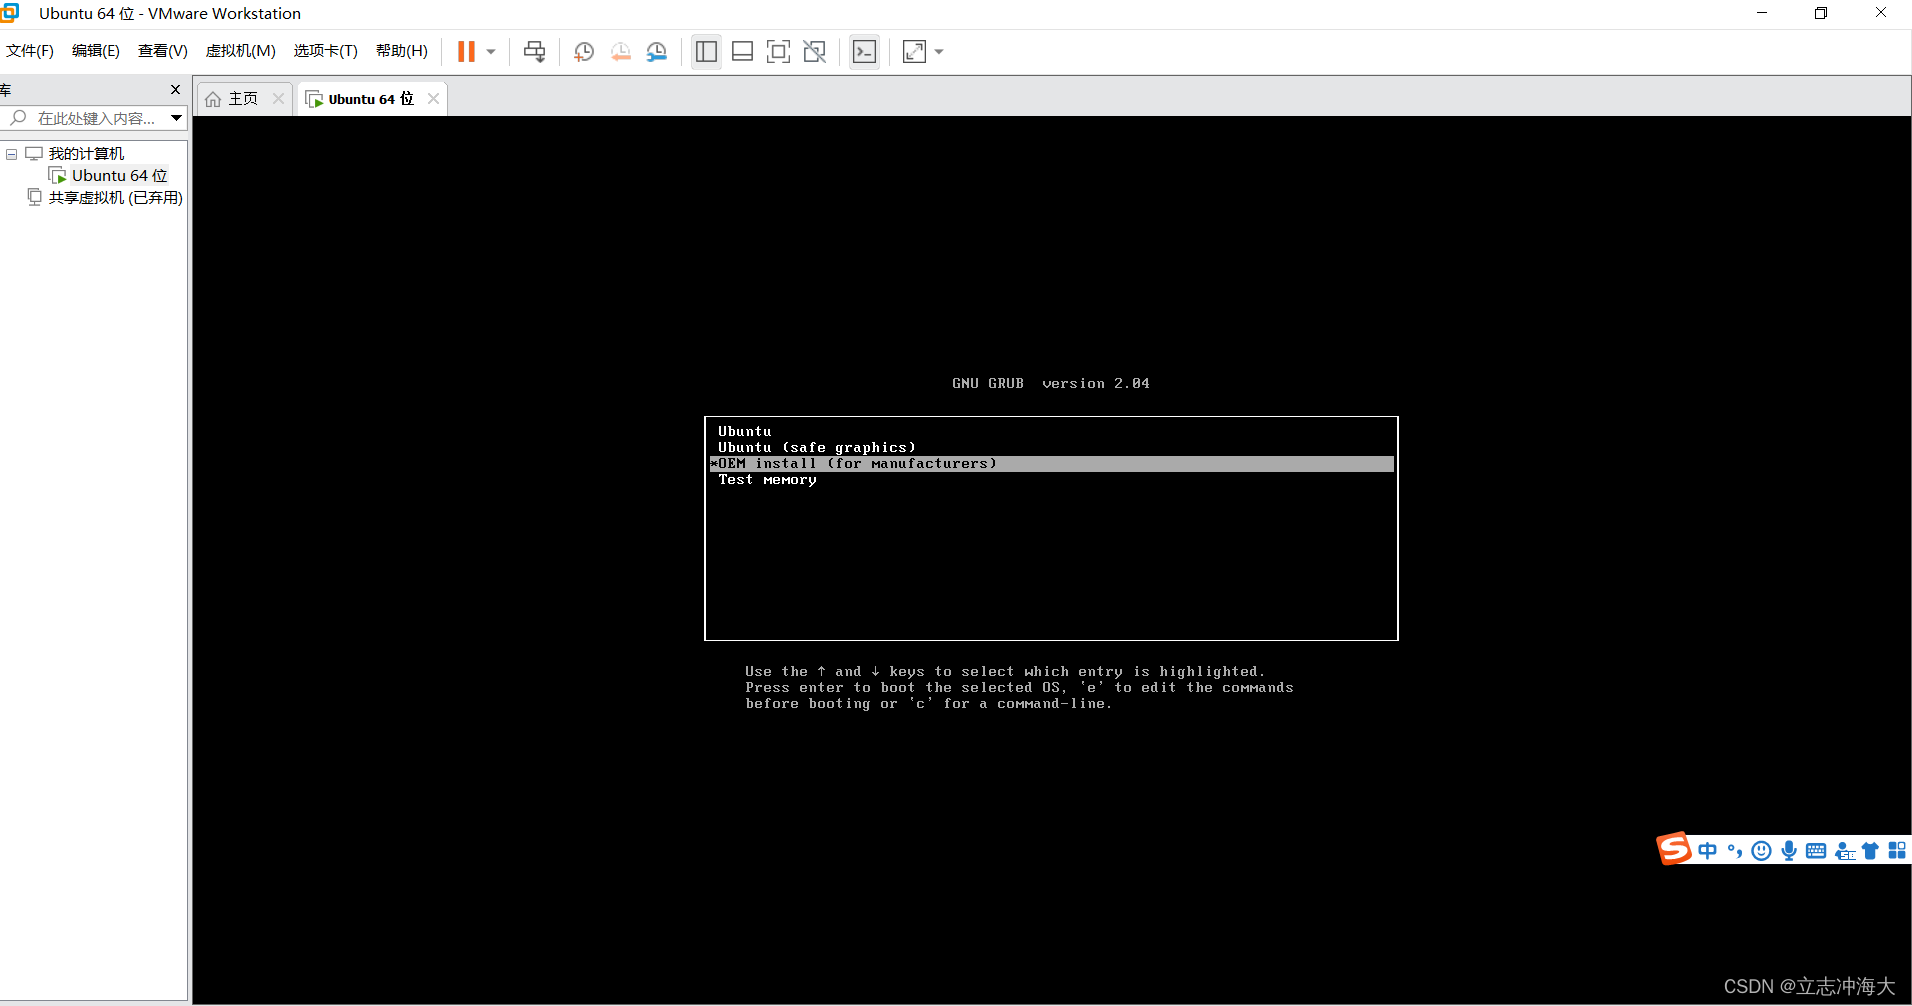Viewport: 1912px width, 1006px height.
Task: Click the Unity mode icon
Action: (x=815, y=52)
